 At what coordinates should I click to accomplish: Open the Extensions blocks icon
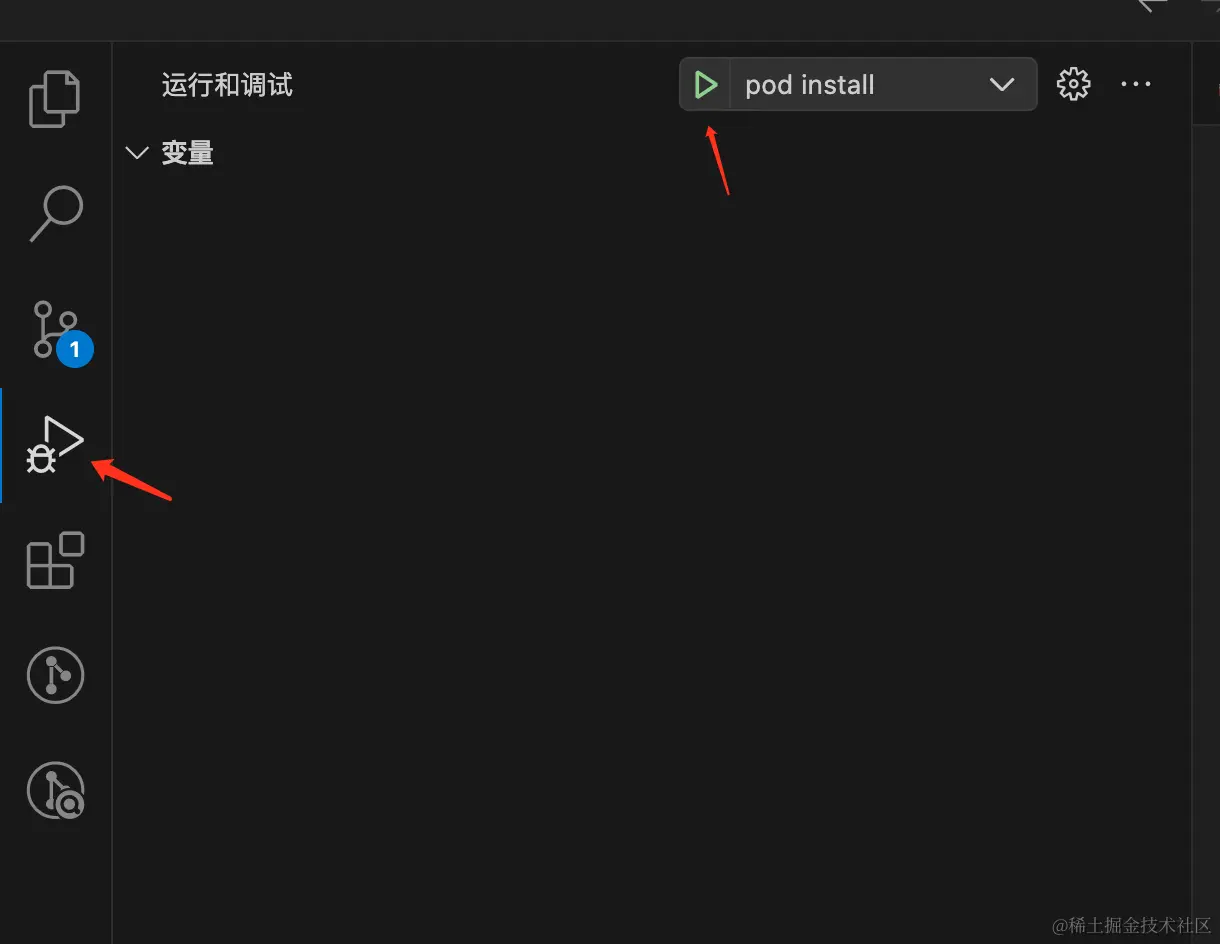(55, 560)
